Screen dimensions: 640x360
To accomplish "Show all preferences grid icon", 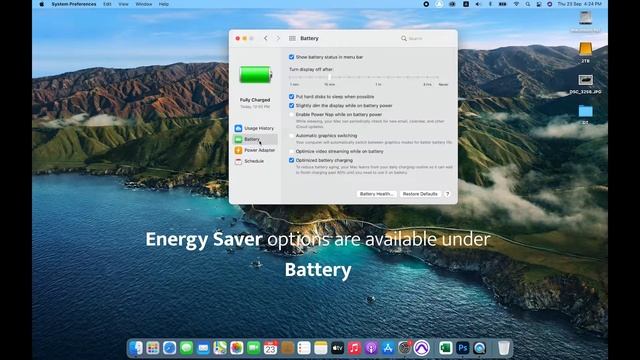I will point(292,38).
